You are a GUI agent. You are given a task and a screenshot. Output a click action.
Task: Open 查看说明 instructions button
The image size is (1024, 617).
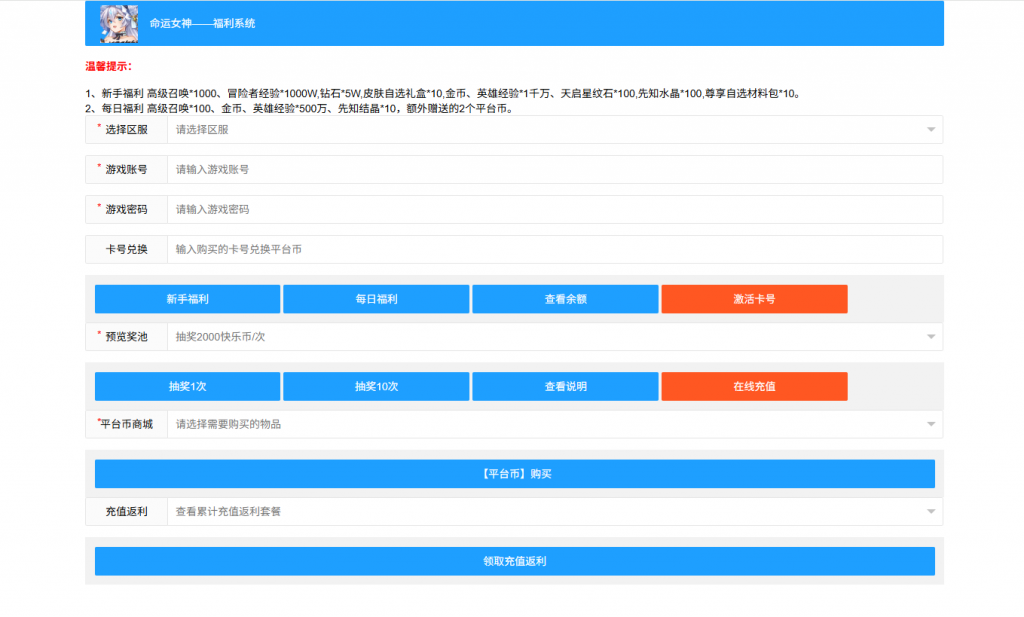(x=565, y=387)
